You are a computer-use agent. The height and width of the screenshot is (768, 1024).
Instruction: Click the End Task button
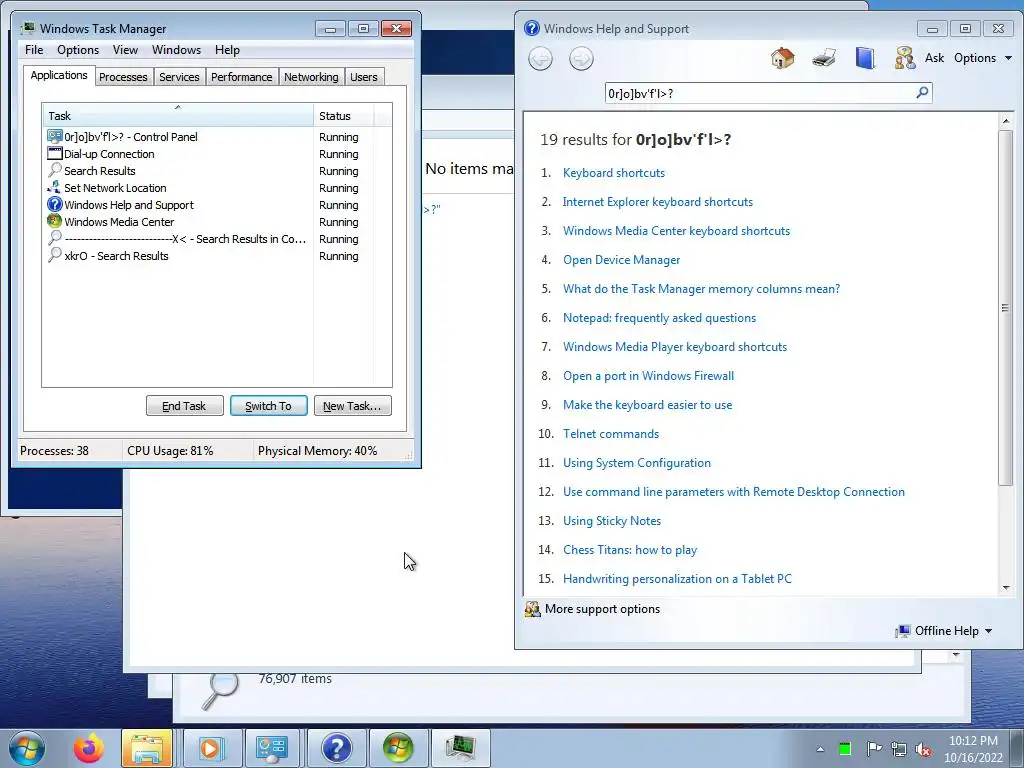coord(184,406)
